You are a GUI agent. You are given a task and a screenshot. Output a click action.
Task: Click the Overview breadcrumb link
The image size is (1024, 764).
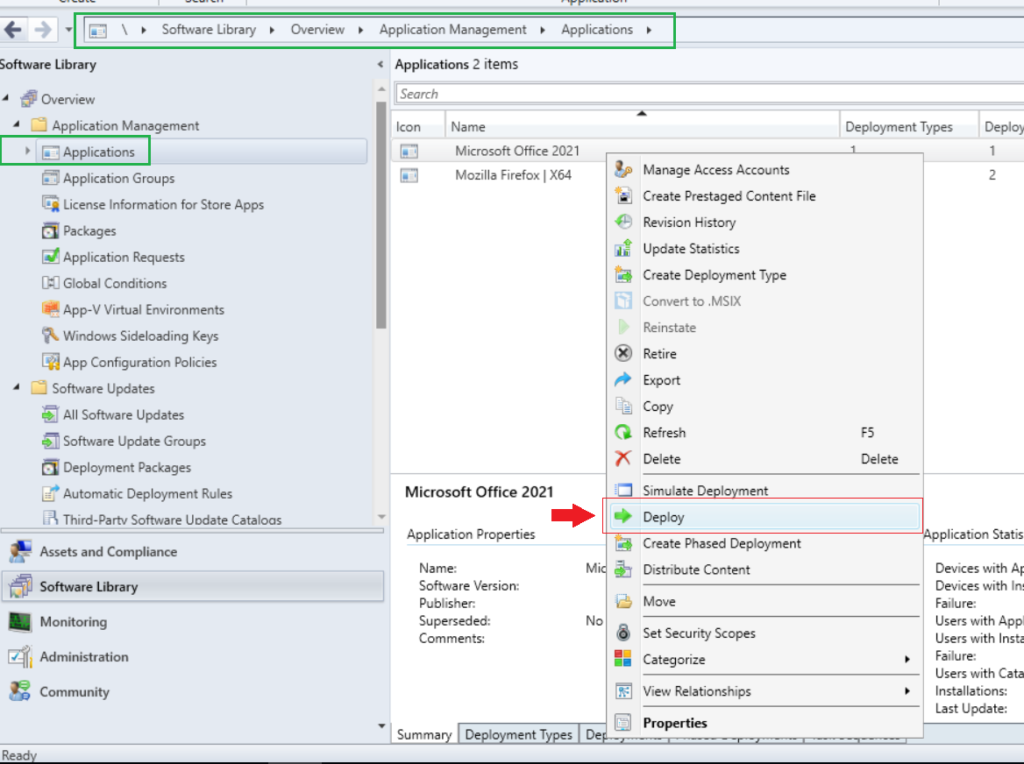tap(317, 29)
